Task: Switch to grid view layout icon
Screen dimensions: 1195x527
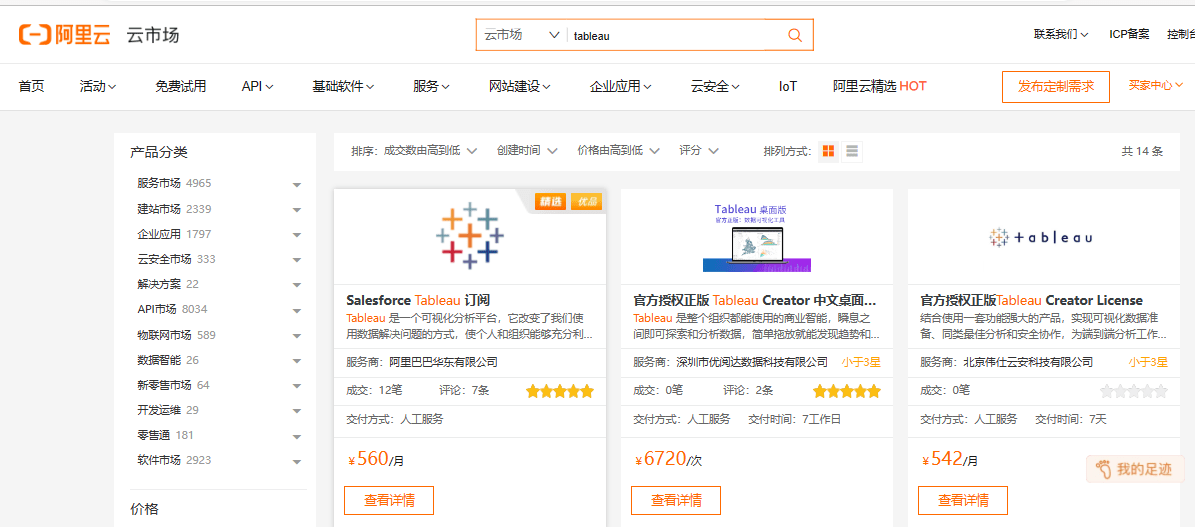Action: pyautogui.click(x=828, y=152)
